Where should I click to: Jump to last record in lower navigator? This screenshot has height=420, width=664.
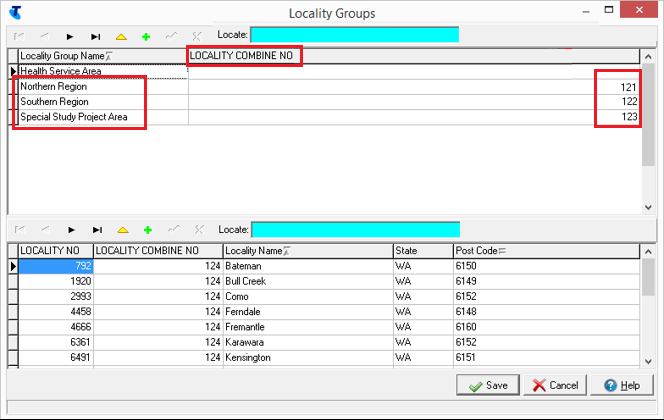click(x=97, y=230)
